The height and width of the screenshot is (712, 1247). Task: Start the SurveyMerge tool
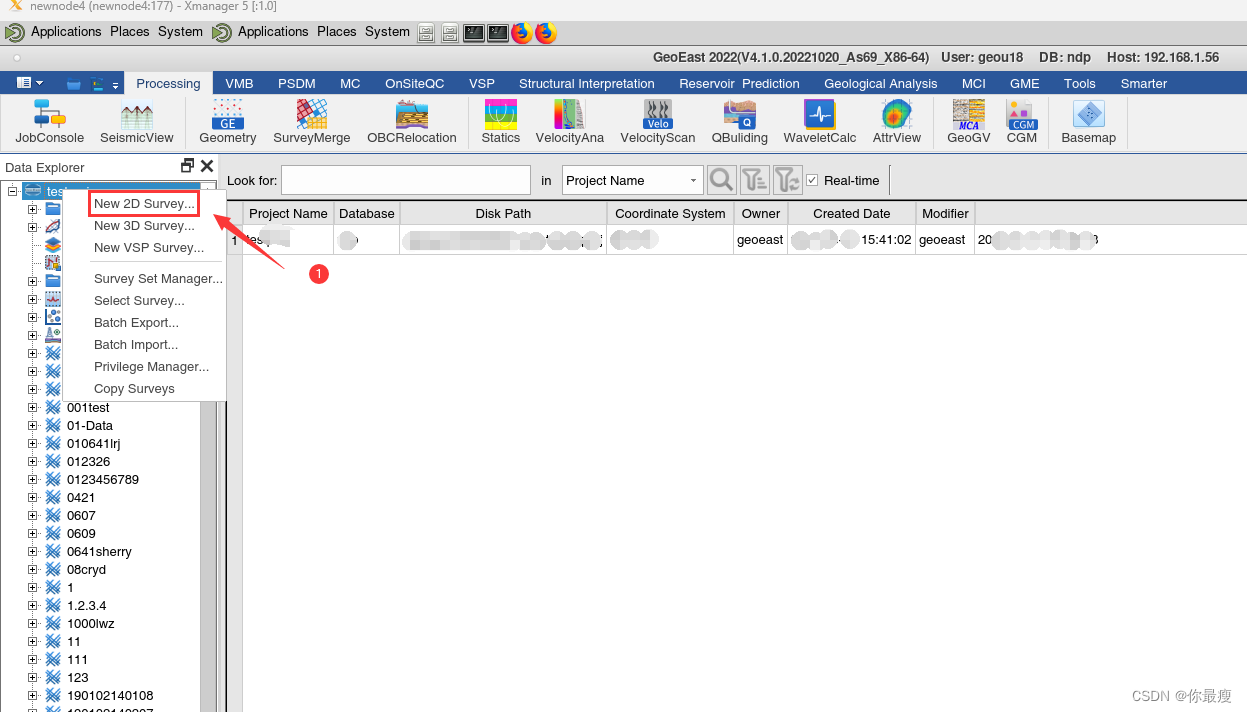(312, 122)
